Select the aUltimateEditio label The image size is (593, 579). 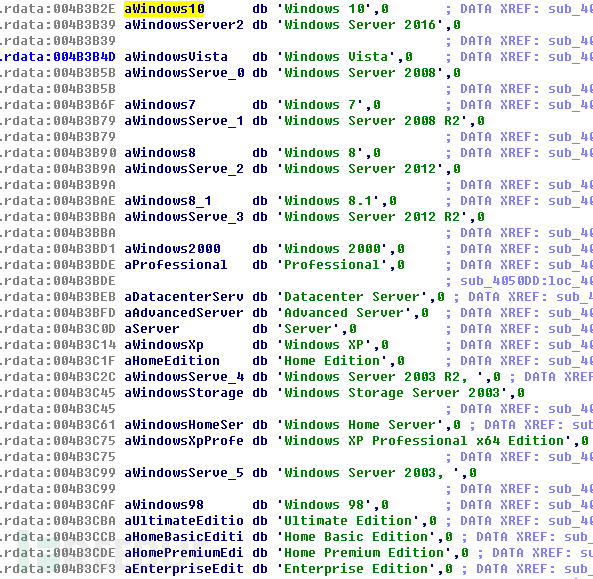coord(184,521)
